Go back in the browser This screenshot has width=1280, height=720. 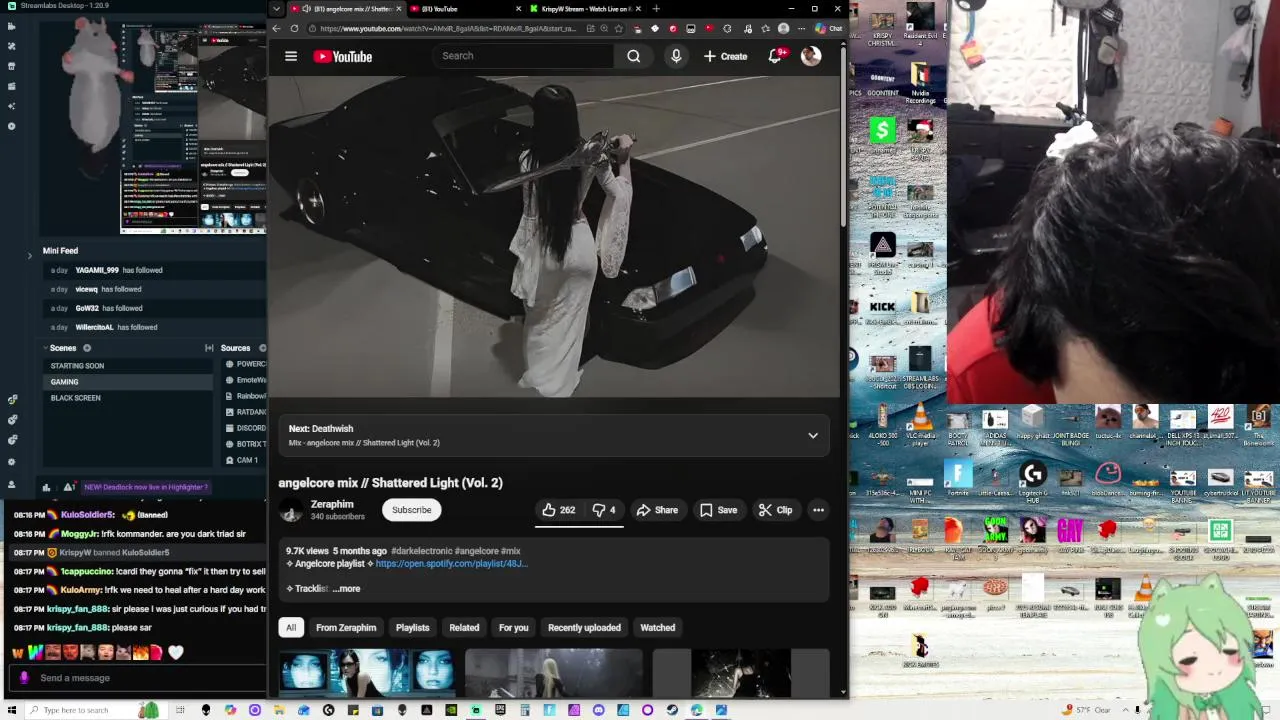pyautogui.click(x=276, y=28)
